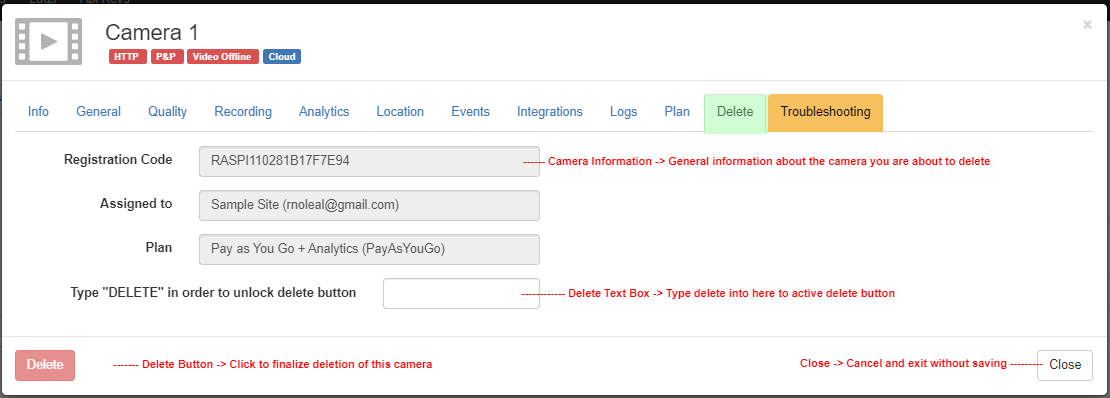Open the Location tab
Image resolution: width=1110 pixels, height=398 pixels.
tap(400, 112)
